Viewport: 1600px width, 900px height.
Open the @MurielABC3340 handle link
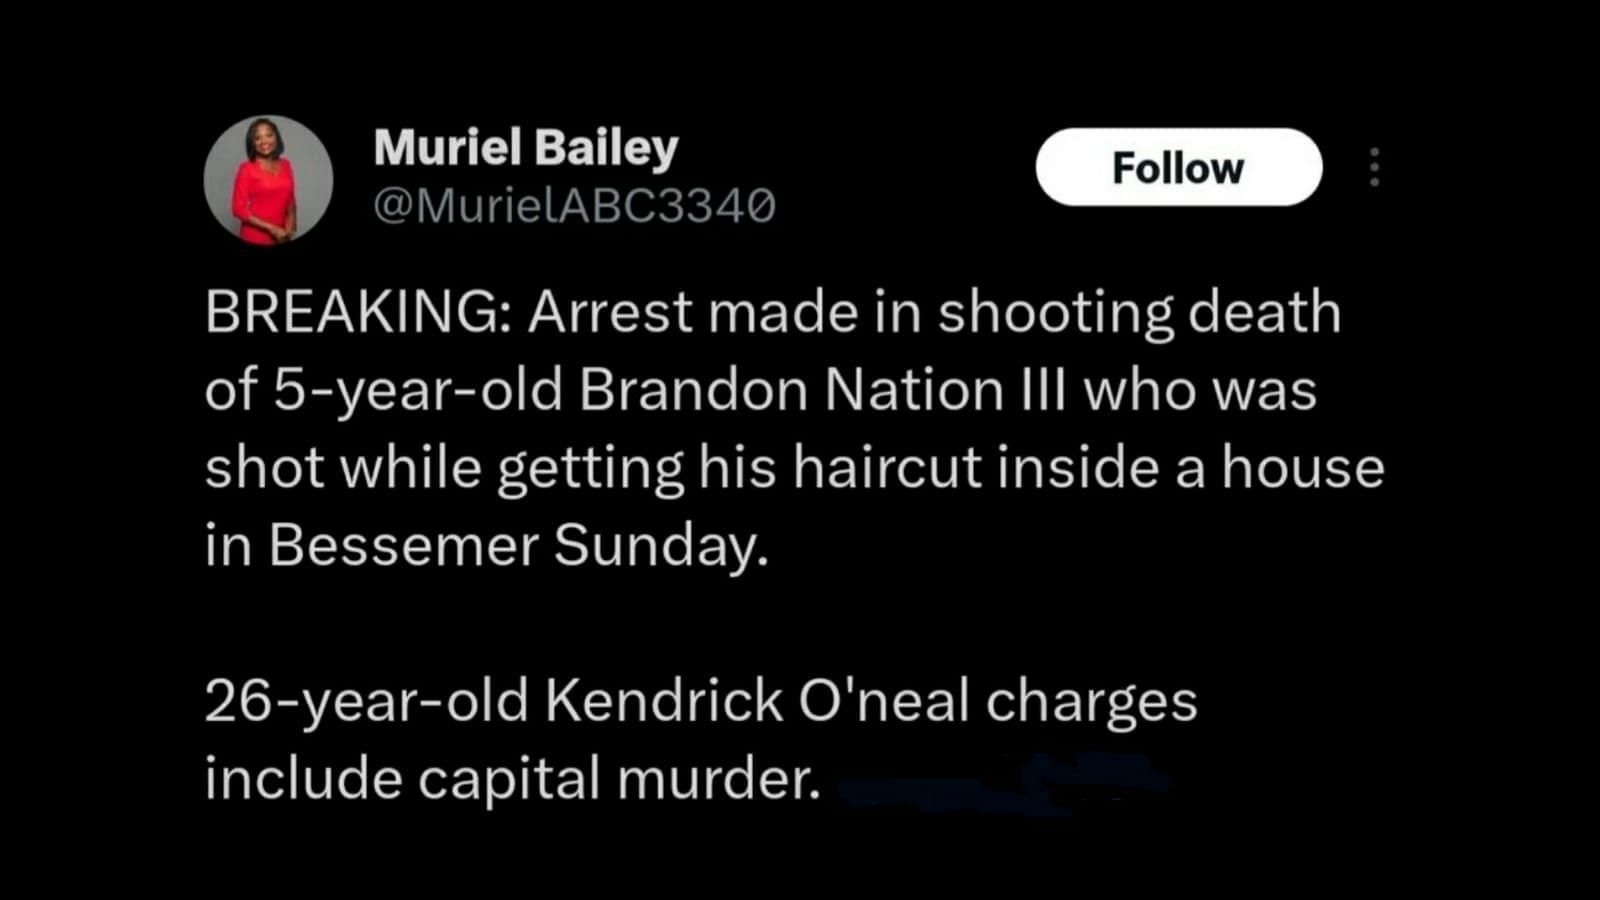pos(574,205)
